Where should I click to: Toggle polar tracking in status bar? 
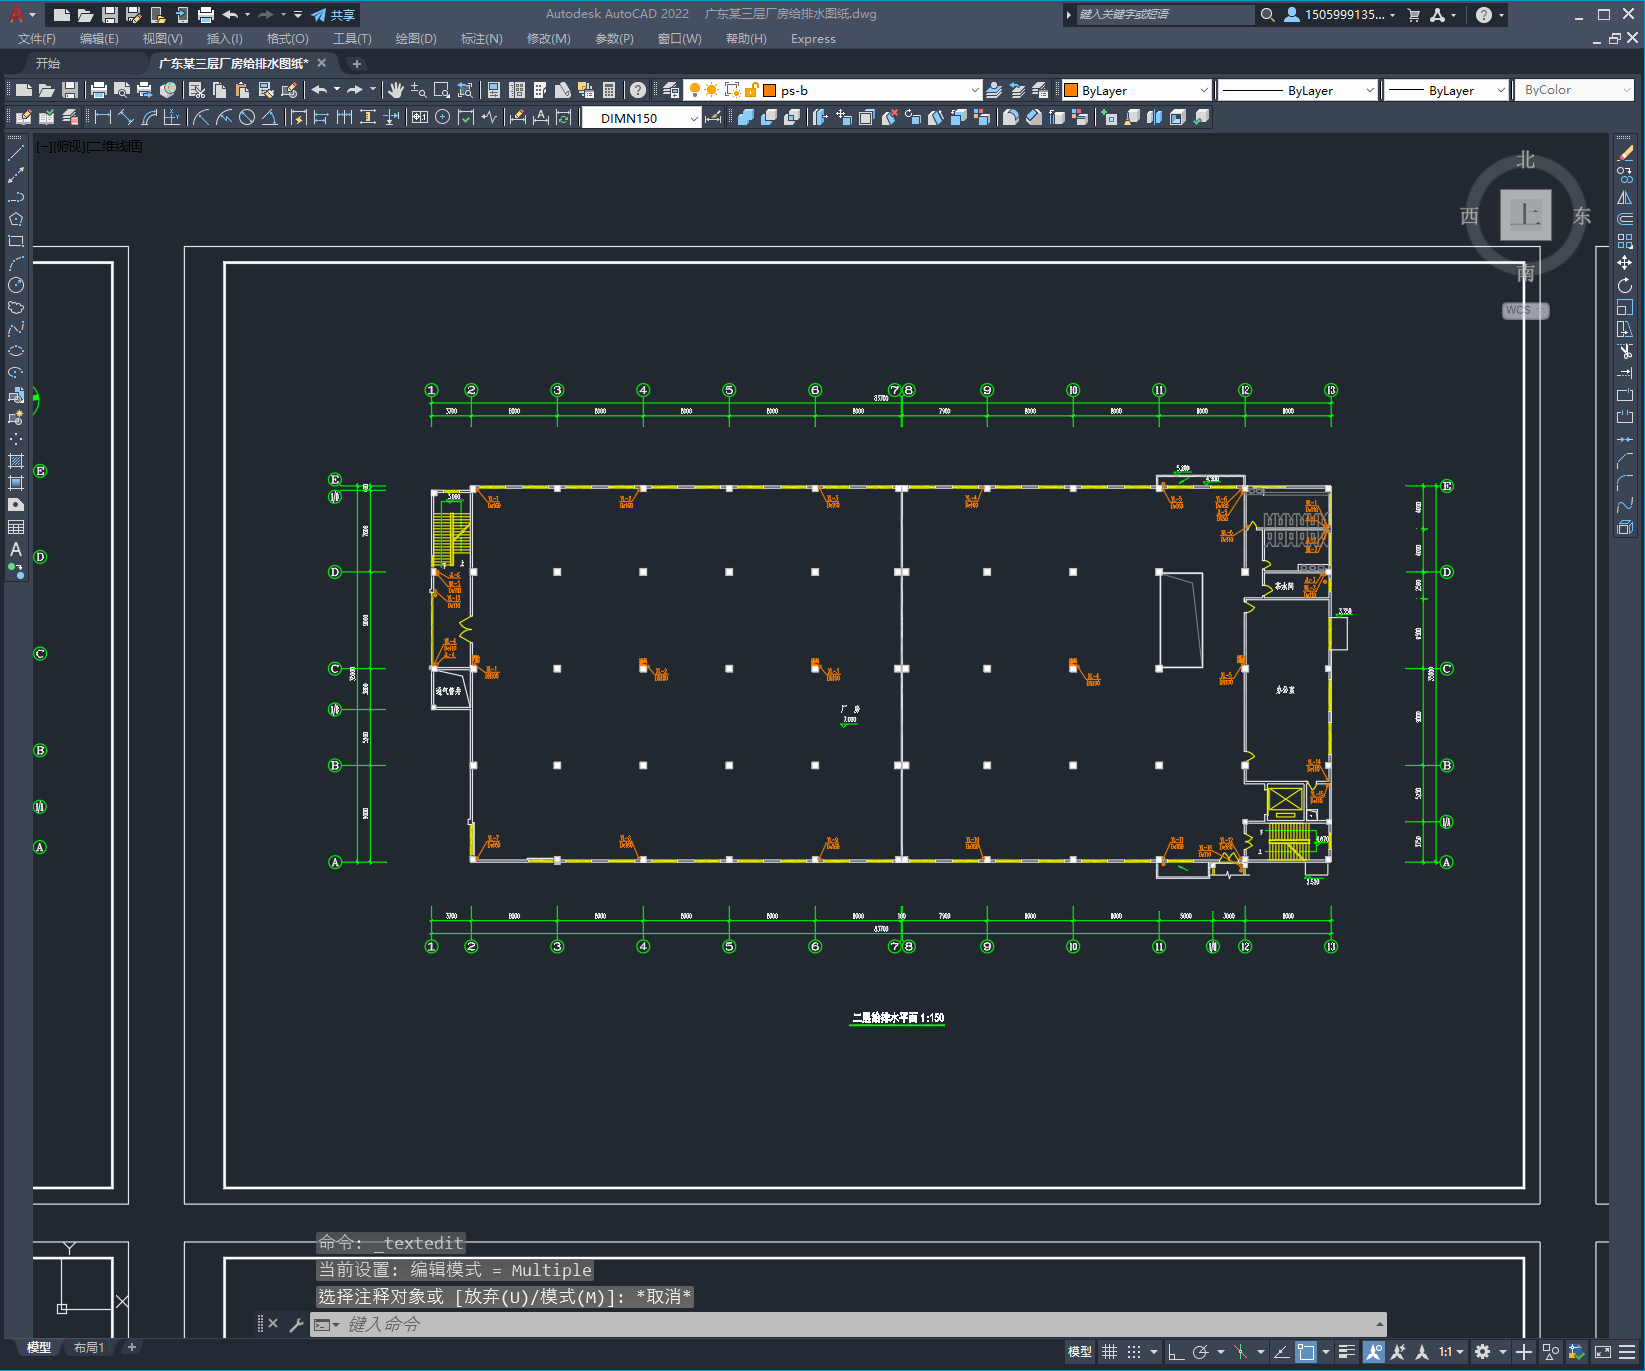pos(1200,1352)
